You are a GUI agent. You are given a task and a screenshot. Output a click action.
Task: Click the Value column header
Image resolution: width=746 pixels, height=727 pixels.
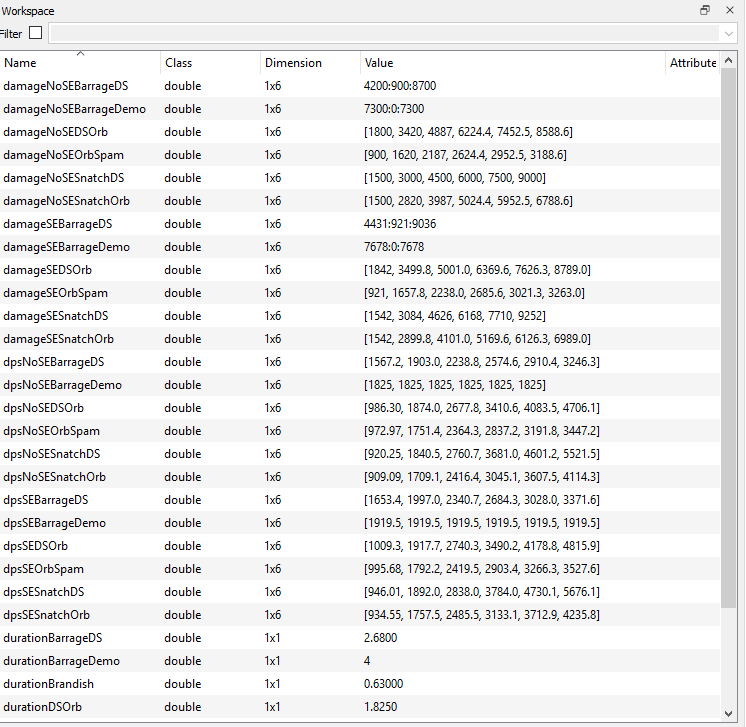tap(510, 63)
